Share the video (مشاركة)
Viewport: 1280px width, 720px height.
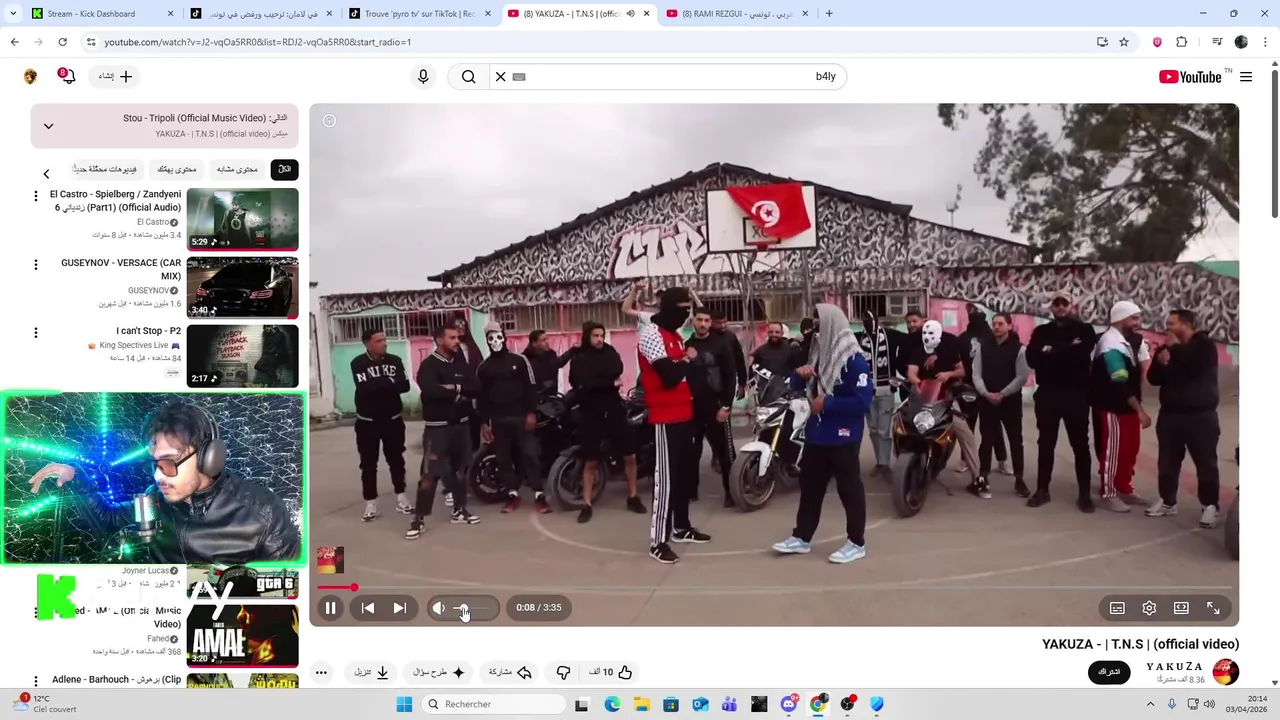[509, 672]
